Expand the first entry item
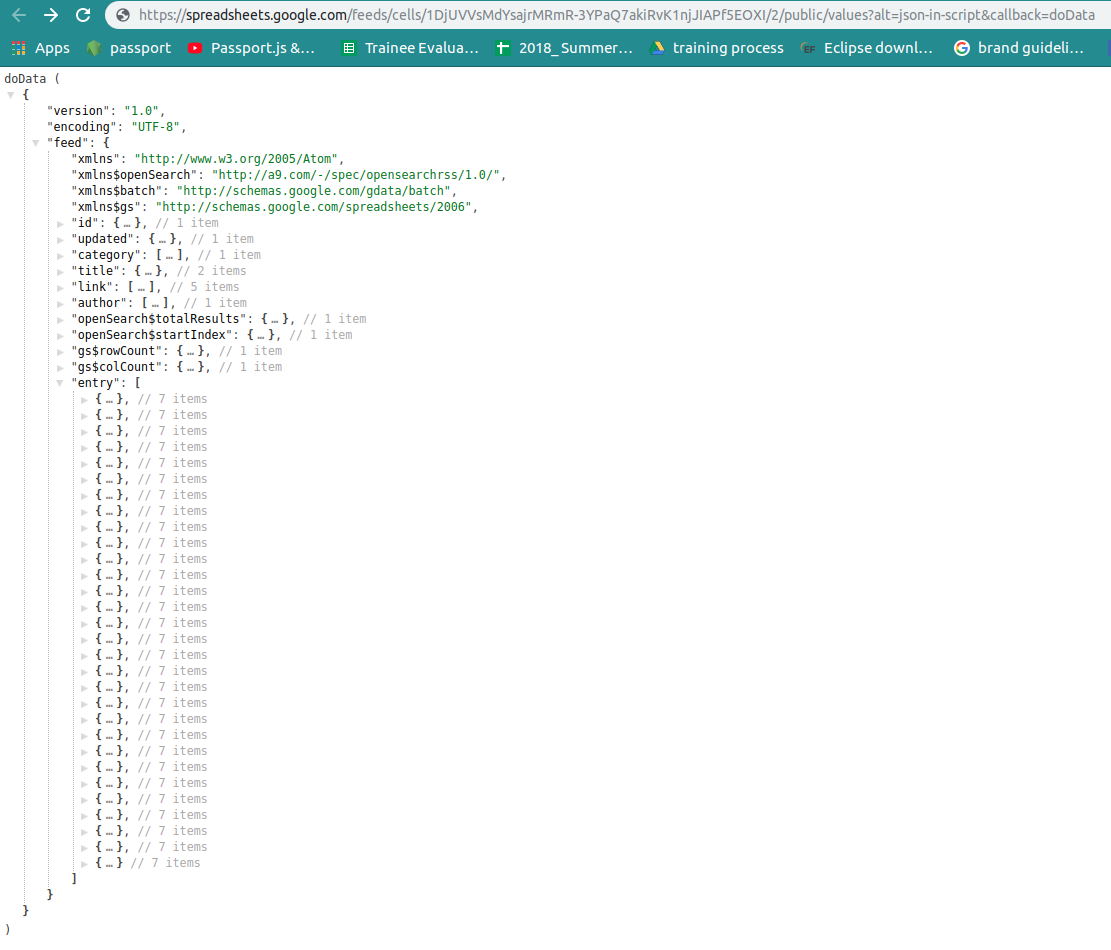 pyautogui.click(x=84, y=400)
